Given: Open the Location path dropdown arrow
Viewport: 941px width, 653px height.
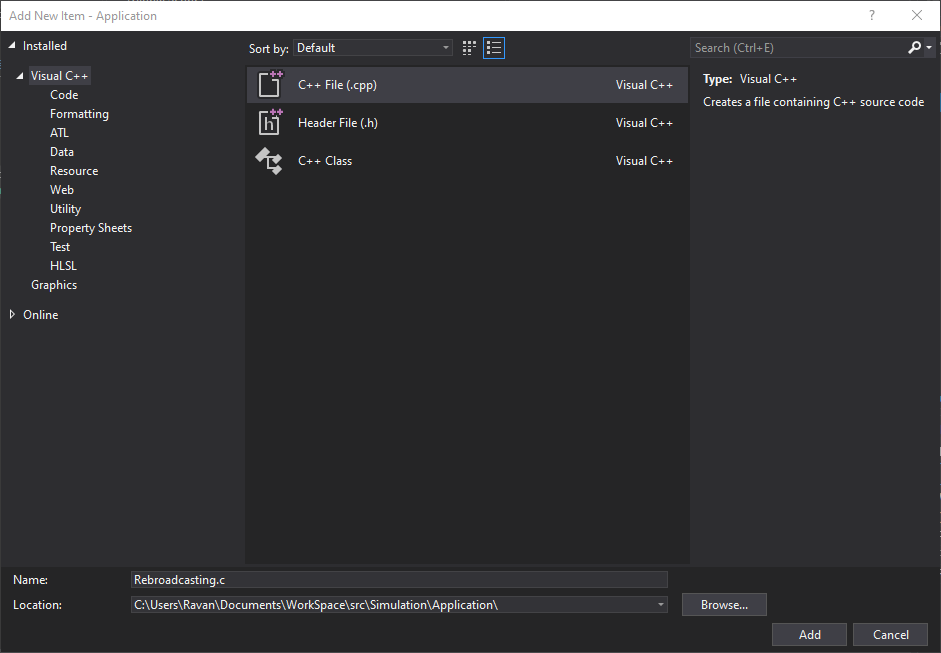Looking at the screenshot, I should pos(660,604).
